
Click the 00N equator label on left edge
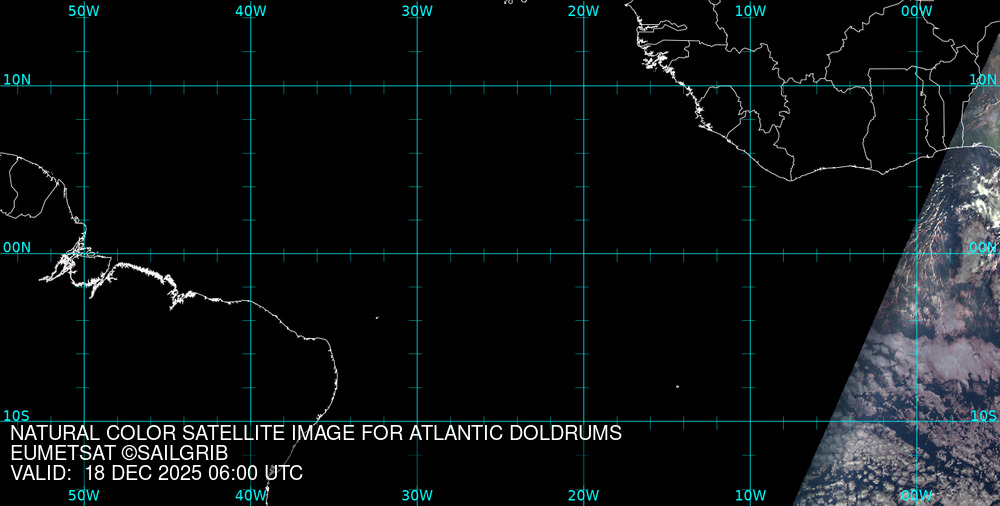[x=17, y=247]
